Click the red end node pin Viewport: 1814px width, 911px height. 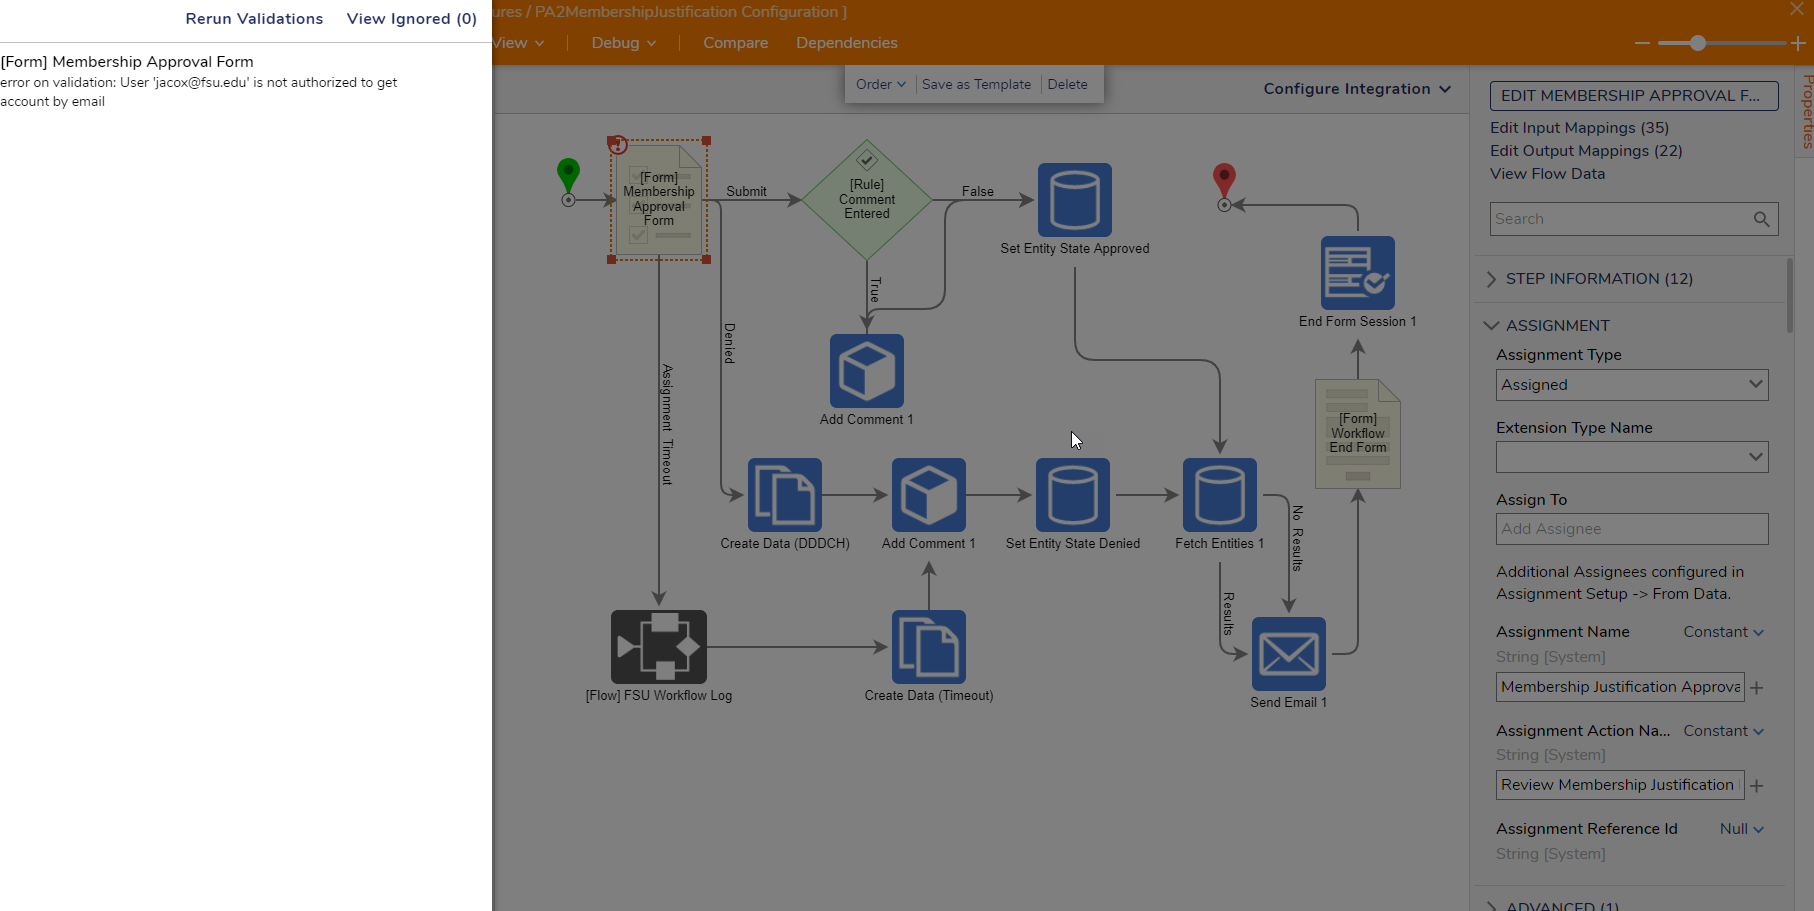pyautogui.click(x=1224, y=181)
